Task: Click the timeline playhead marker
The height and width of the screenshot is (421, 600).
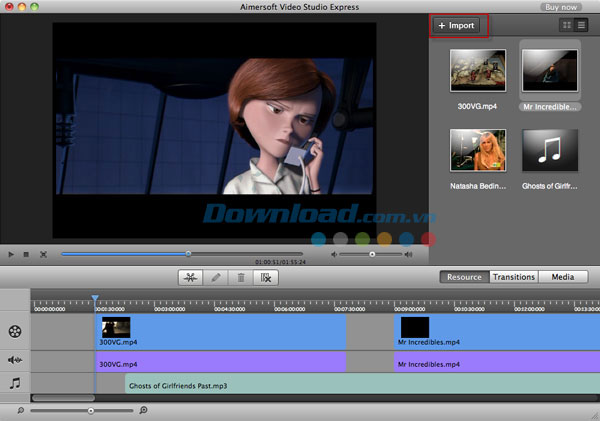Action: (95, 298)
